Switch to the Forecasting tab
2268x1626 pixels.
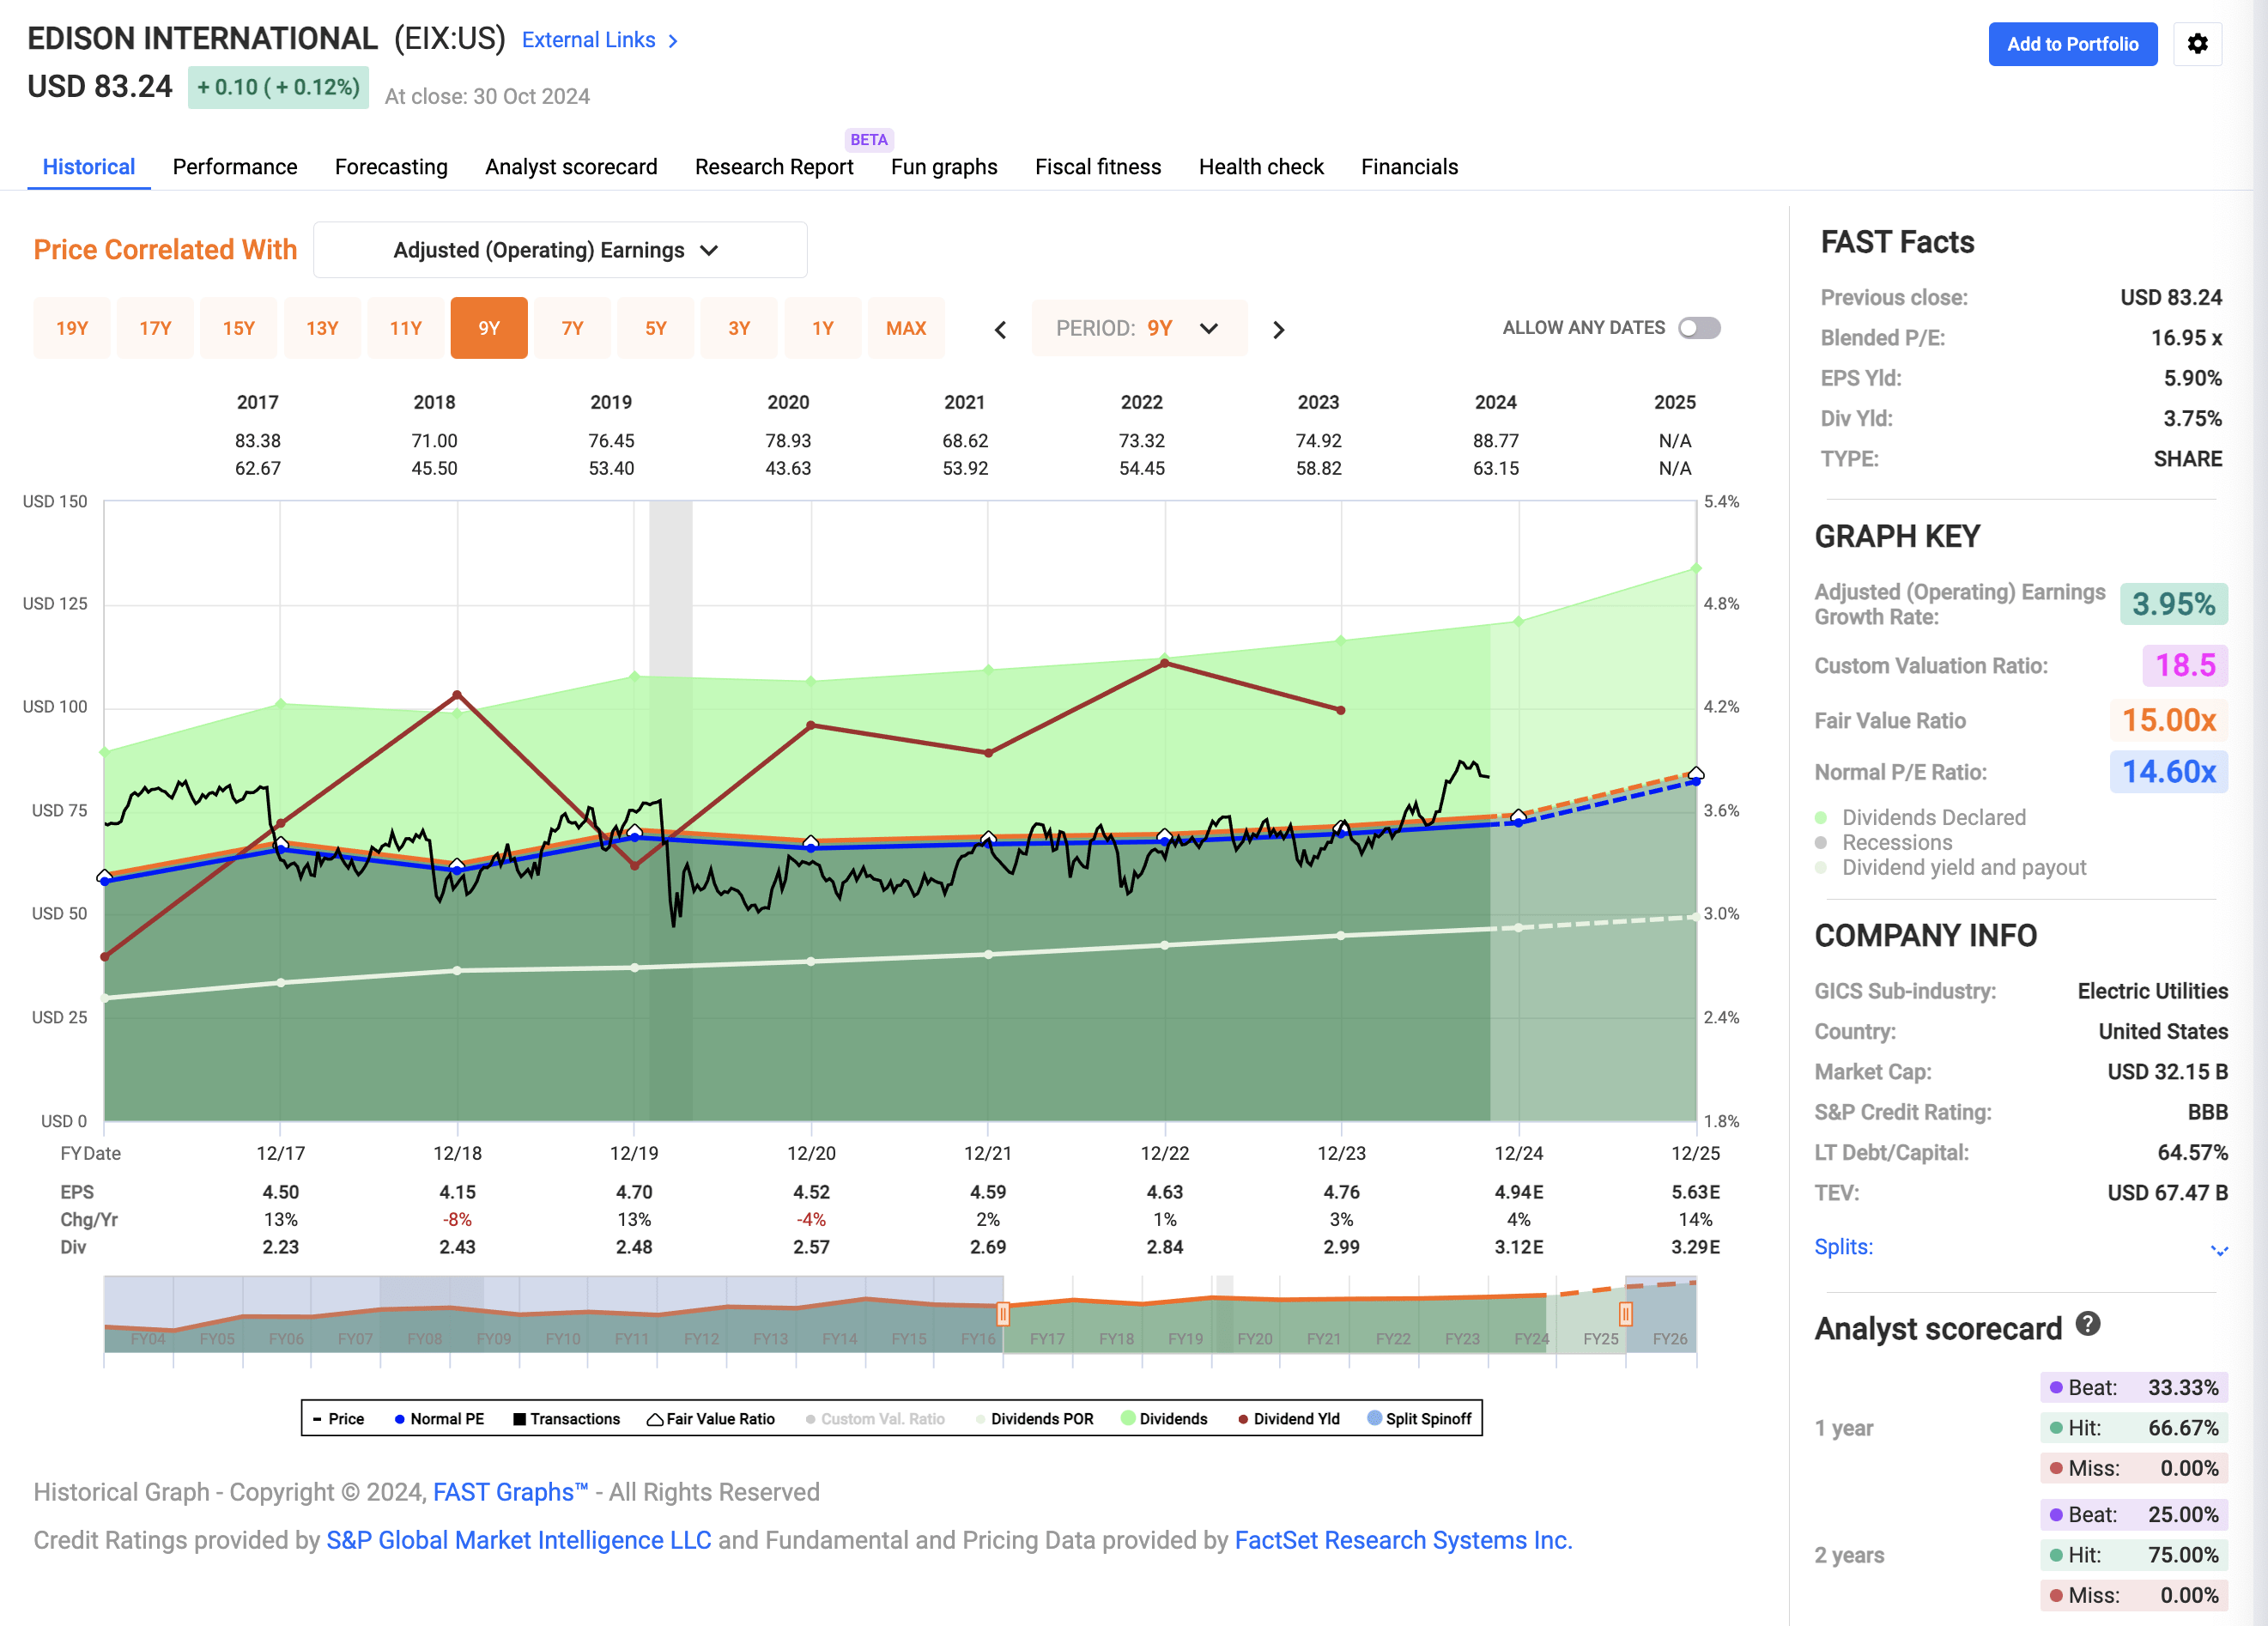click(391, 166)
